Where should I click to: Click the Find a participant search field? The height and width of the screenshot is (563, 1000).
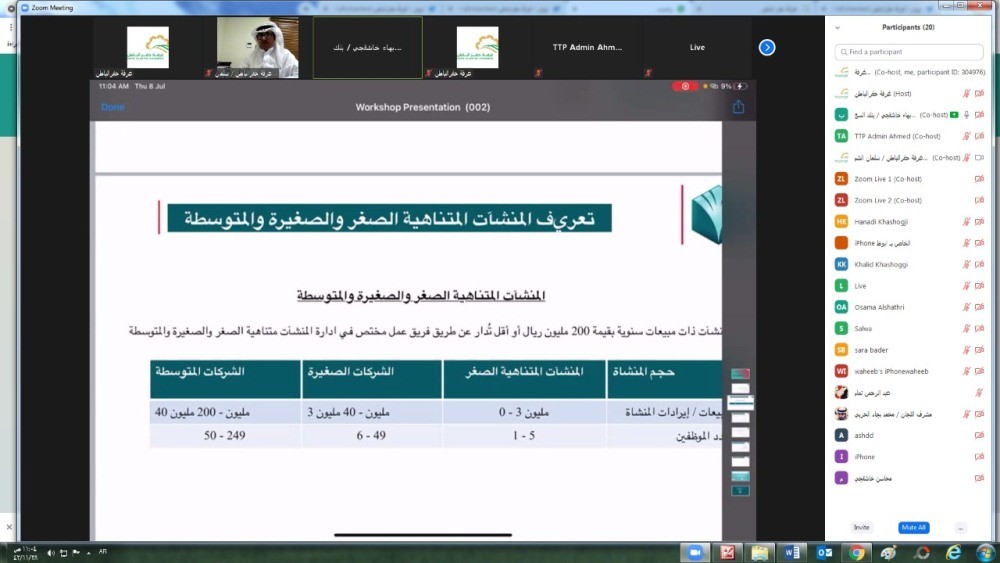click(x=908, y=52)
